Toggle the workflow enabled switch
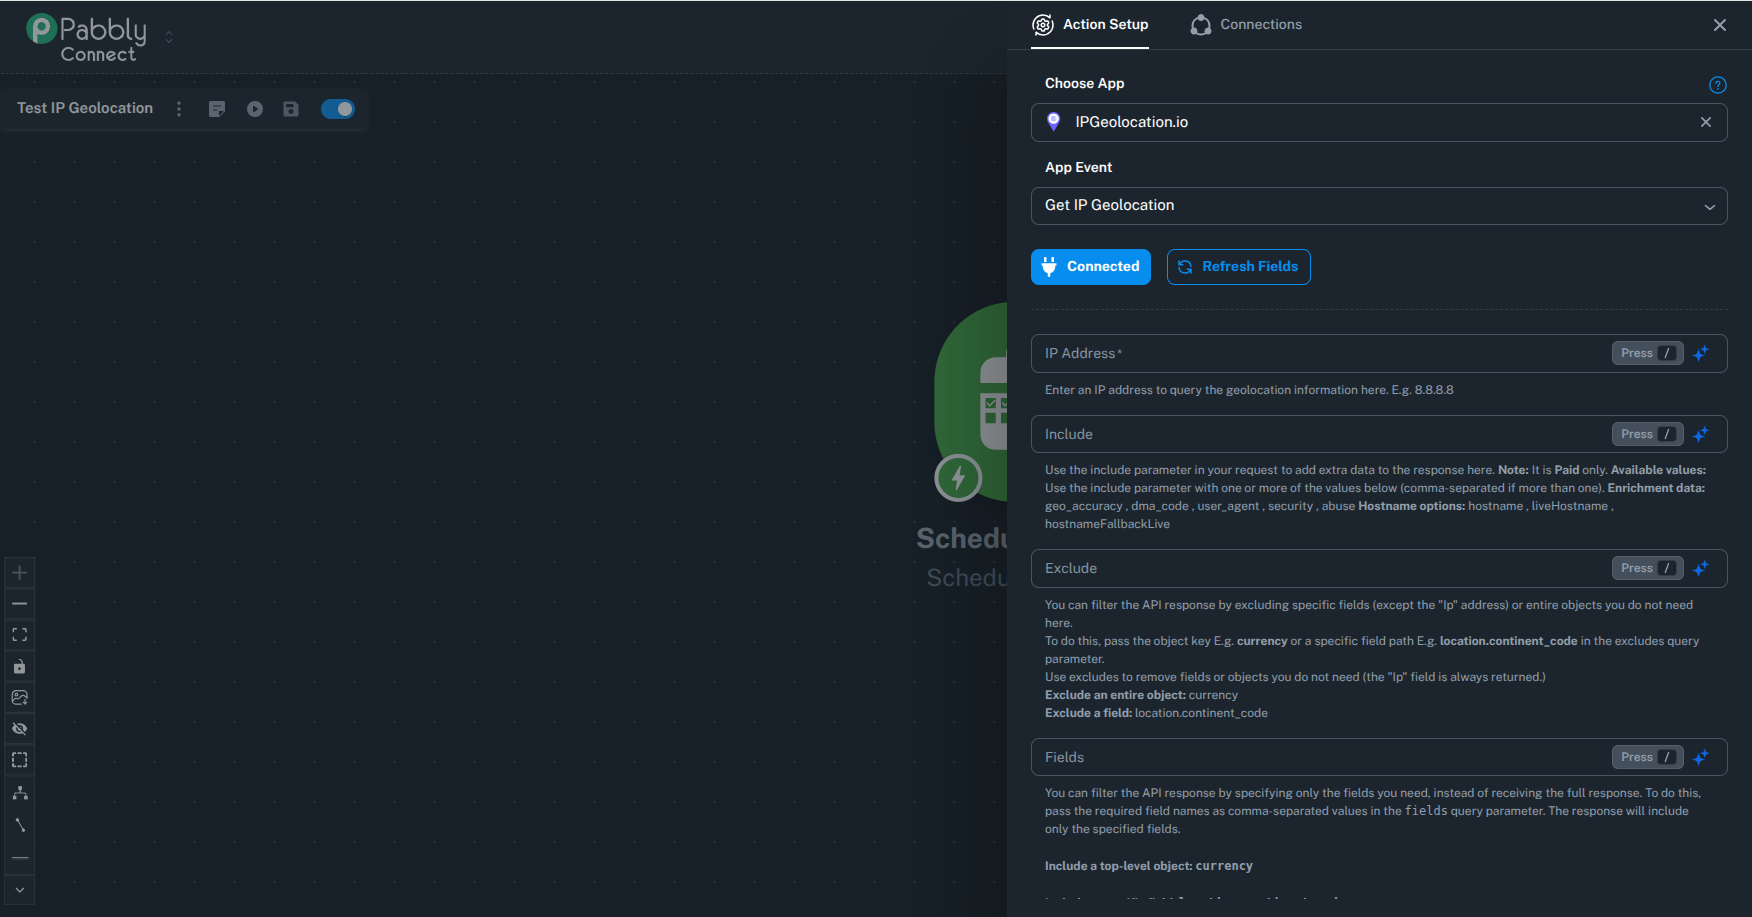Screen dimensions: 1752x917 click(338, 109)
